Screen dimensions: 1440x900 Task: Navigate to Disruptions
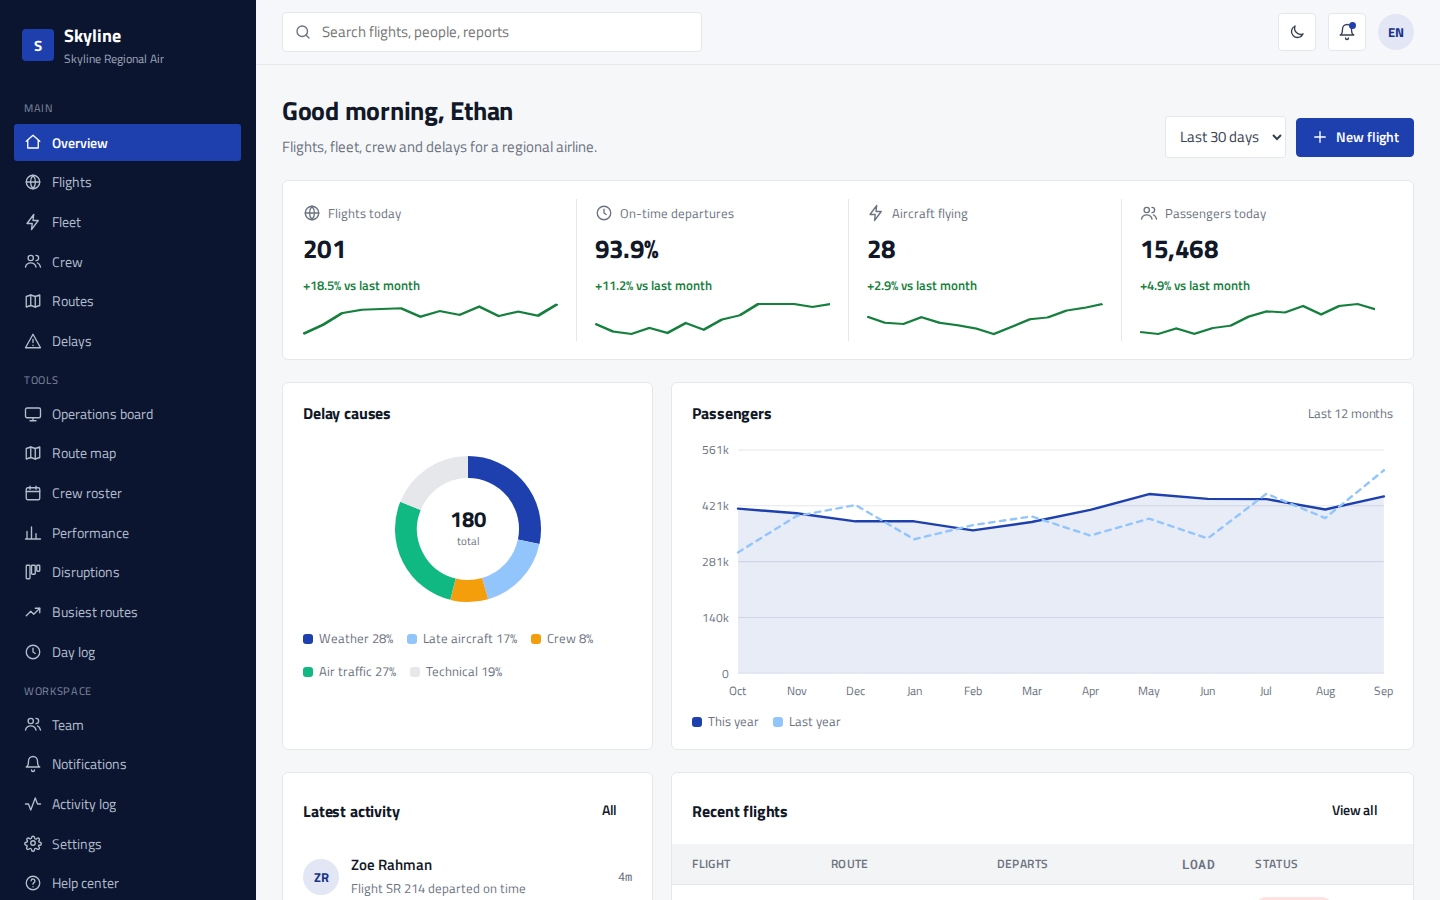click(127, 572)
